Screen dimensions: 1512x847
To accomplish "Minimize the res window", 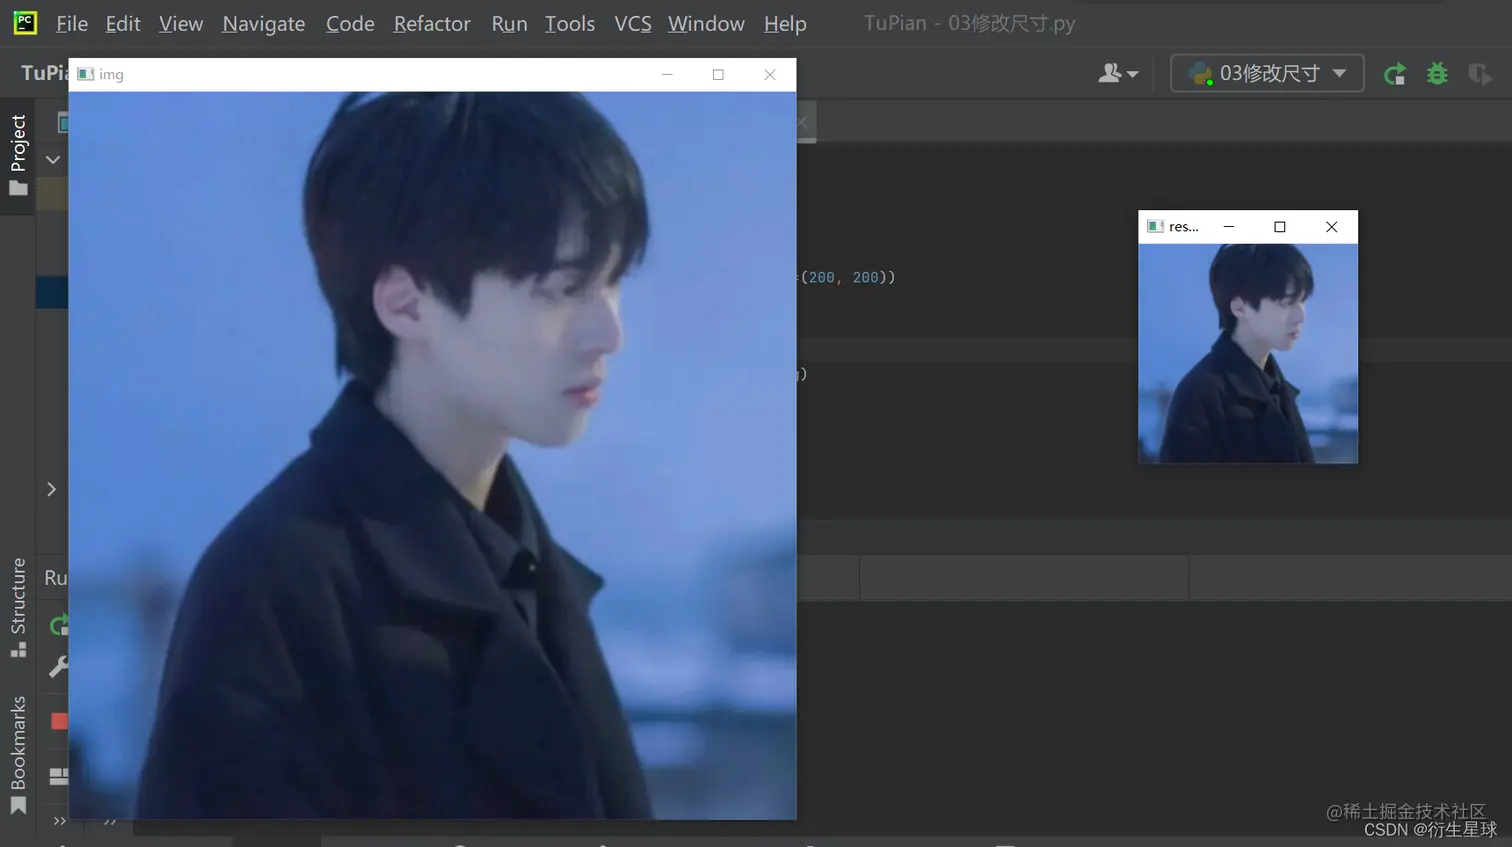I will point(1229,227).
